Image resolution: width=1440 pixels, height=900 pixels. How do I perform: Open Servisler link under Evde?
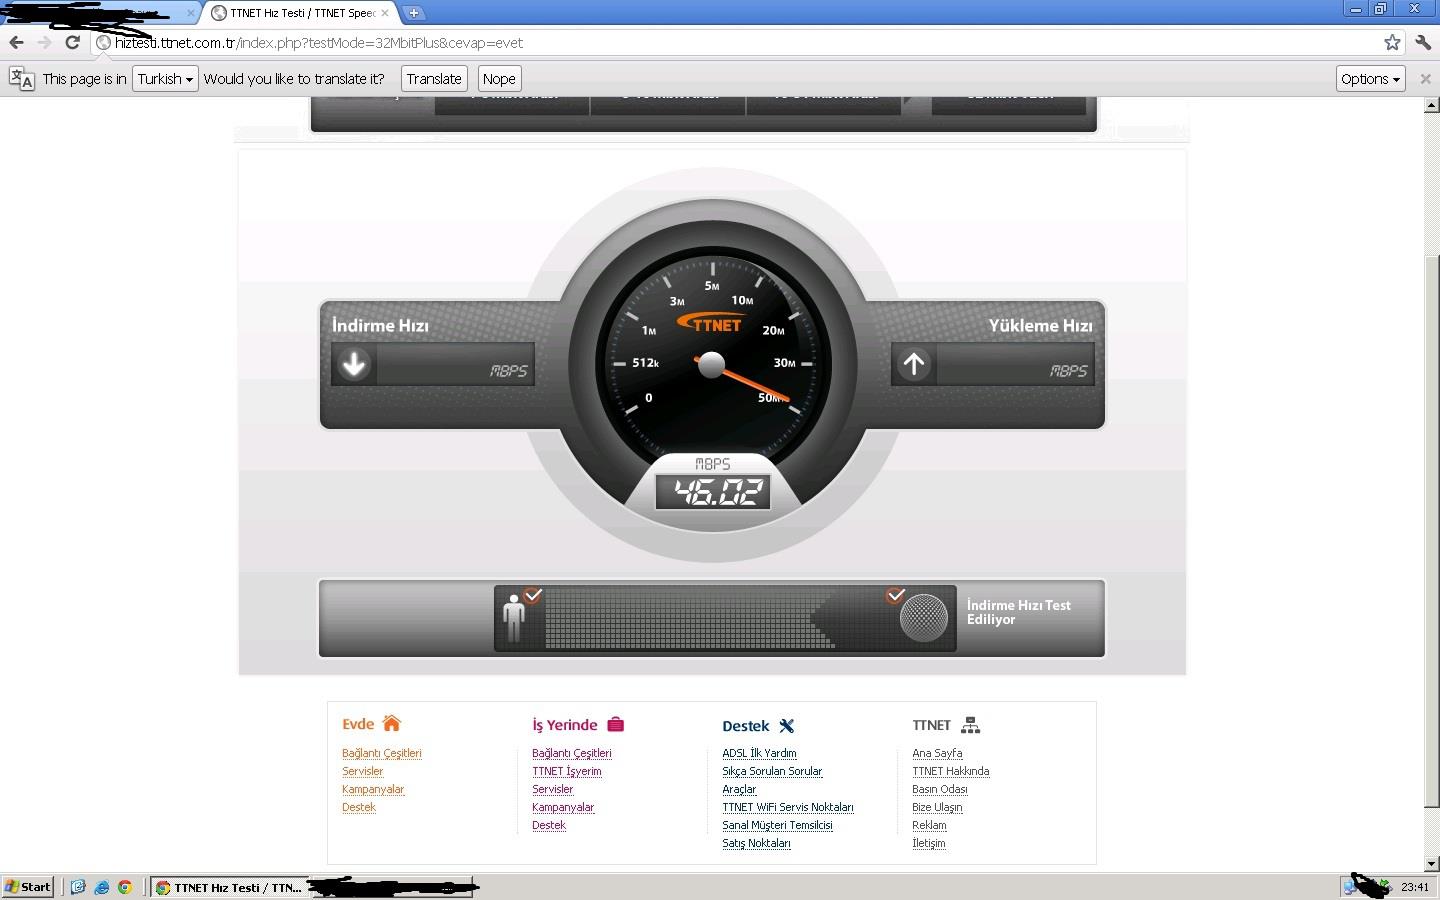coord(362,771)
